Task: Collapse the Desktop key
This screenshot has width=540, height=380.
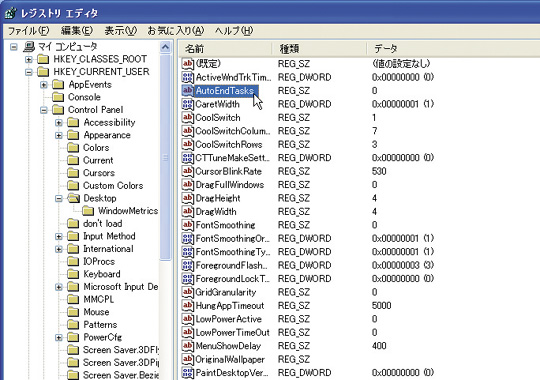Action: point(59,199)
